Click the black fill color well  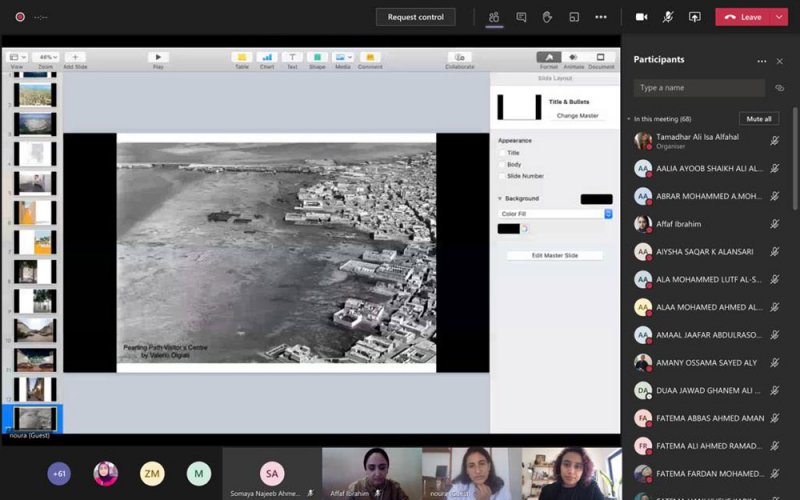click(509, 229)
